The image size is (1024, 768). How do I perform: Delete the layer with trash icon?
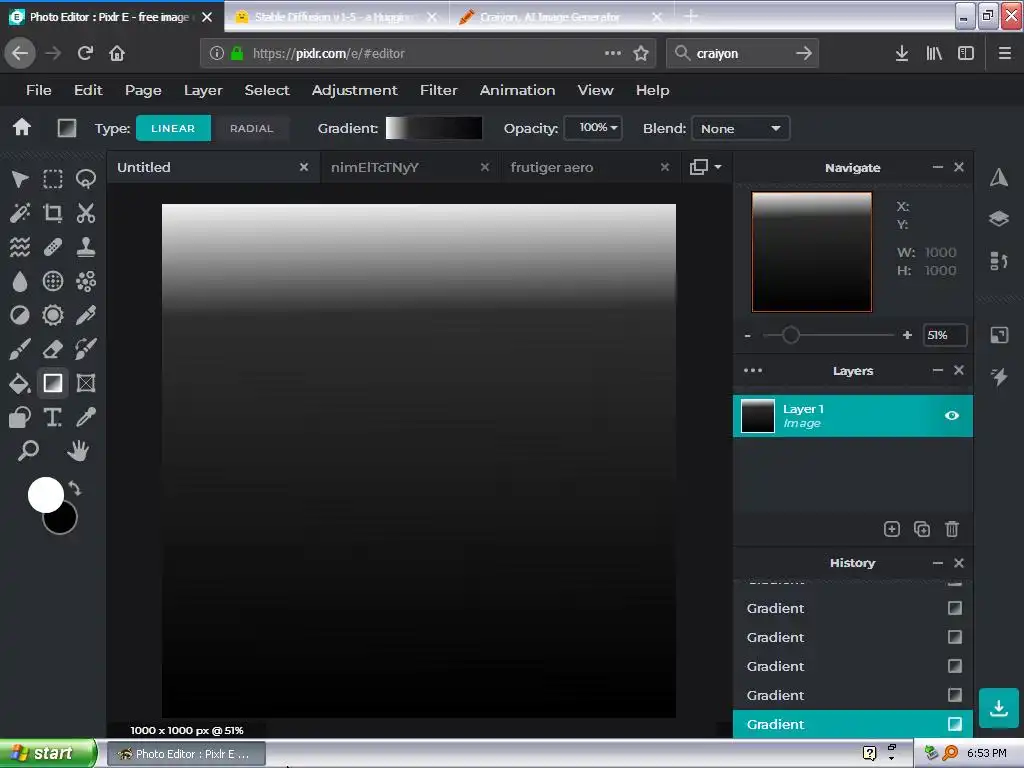(x=952, y=529)
